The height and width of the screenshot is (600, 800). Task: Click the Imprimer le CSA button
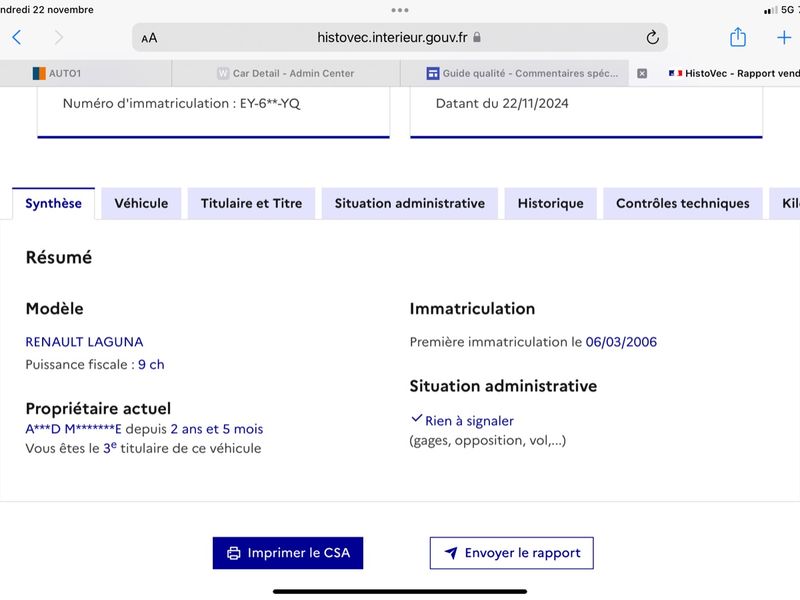288,553
